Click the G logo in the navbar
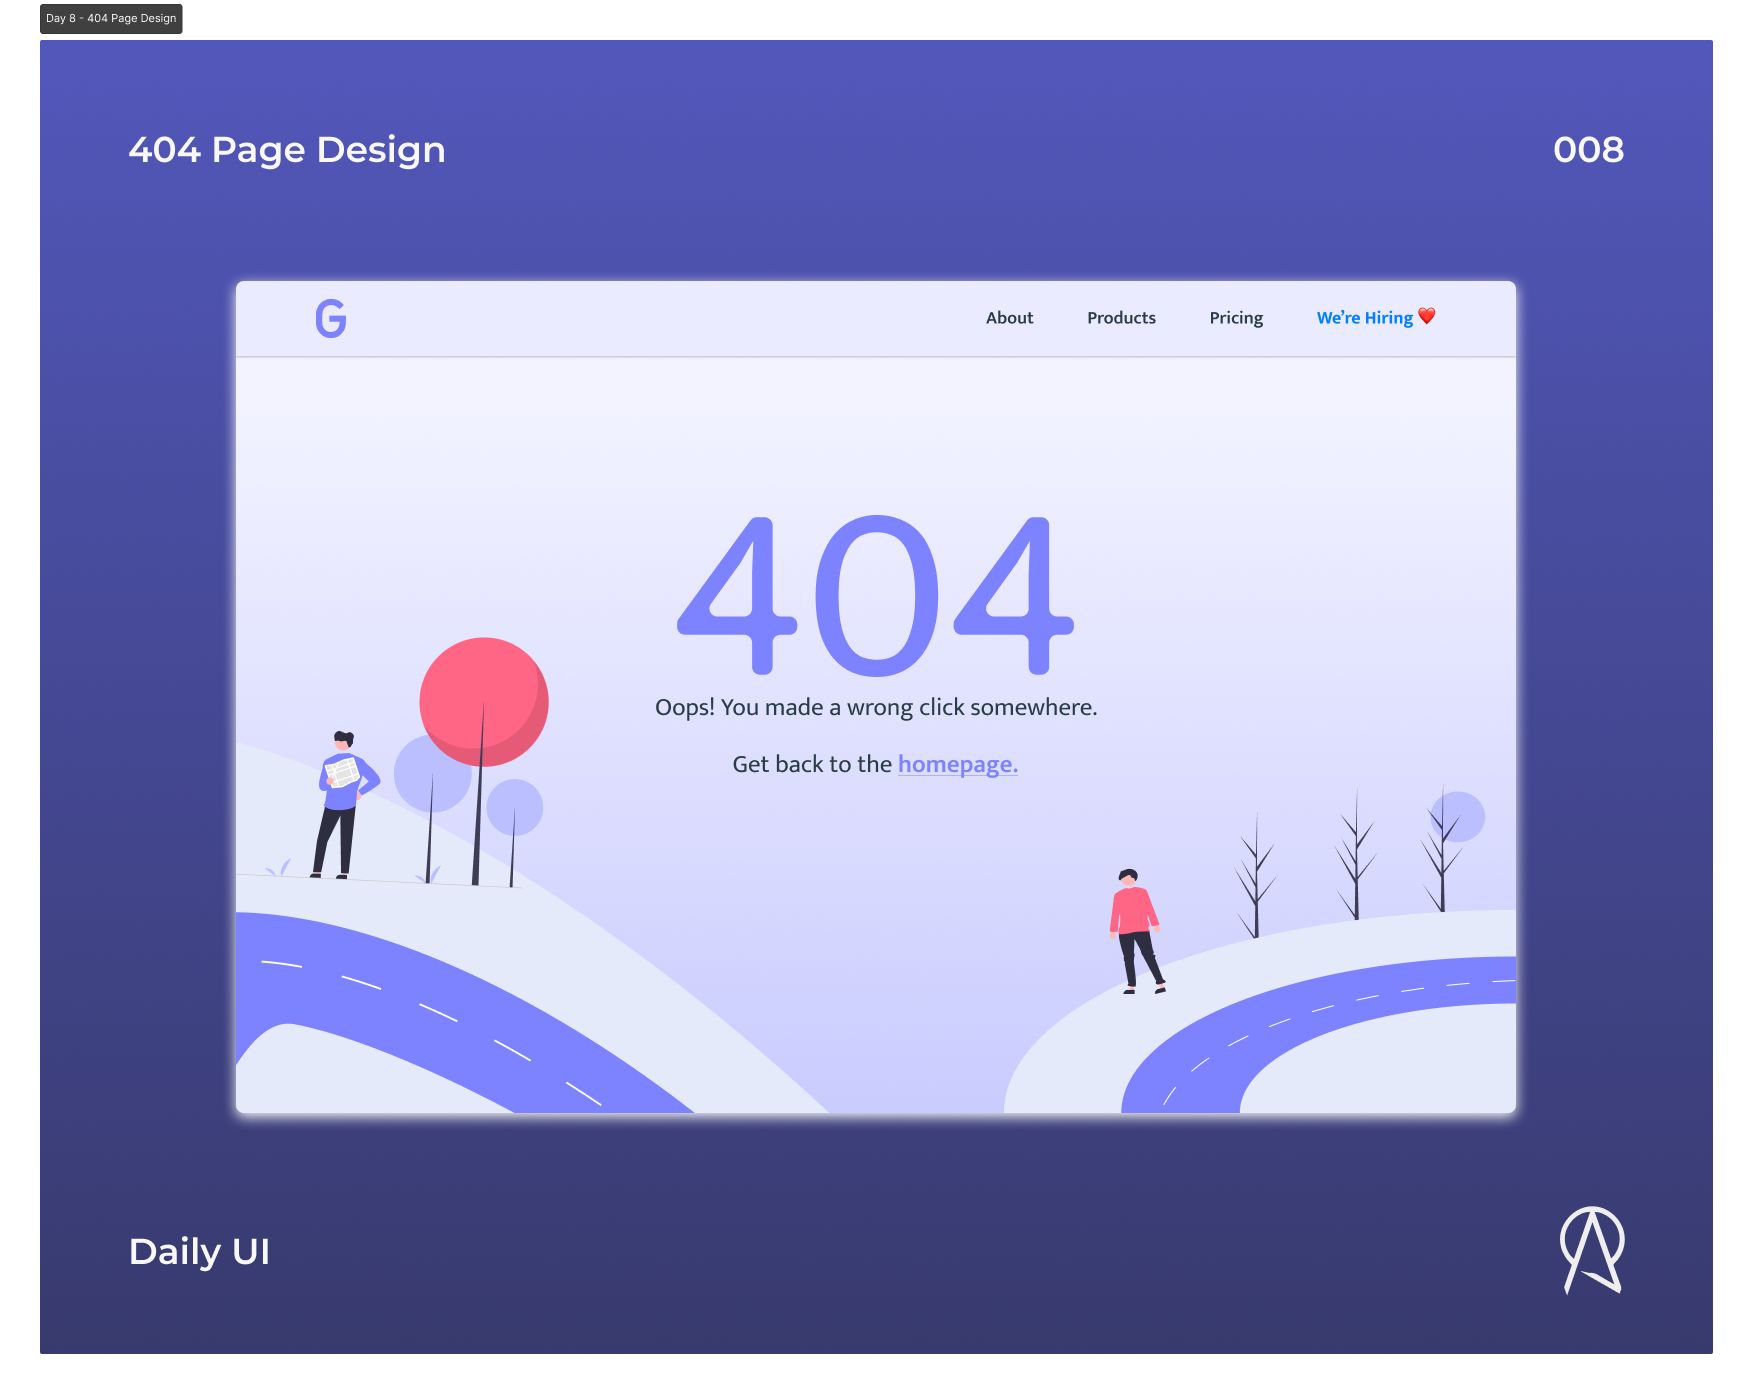 point(330,318)
